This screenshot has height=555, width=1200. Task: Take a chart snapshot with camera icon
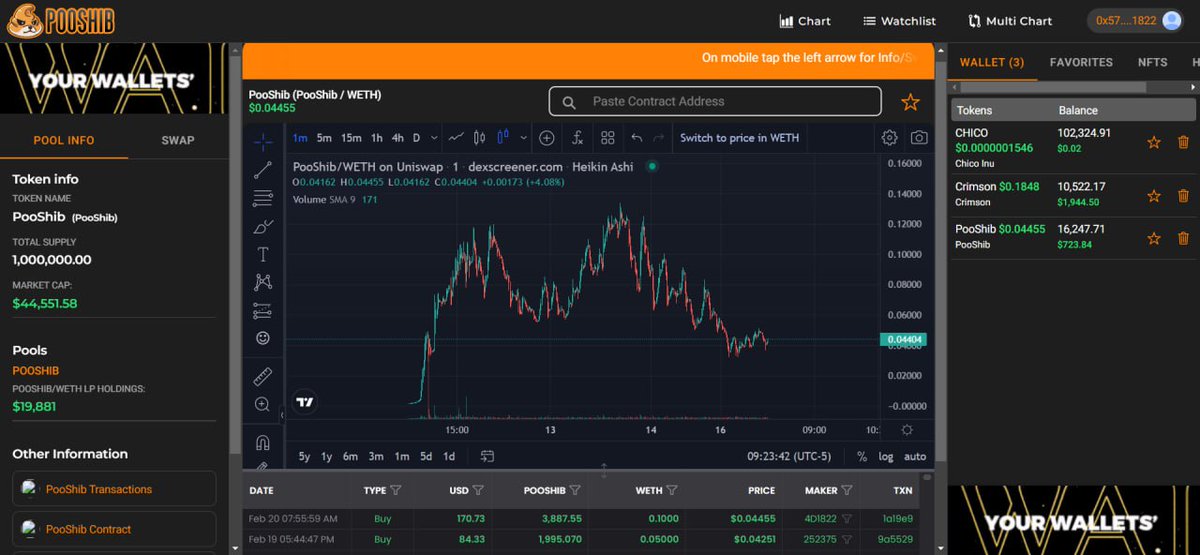[x=919, y=137]
